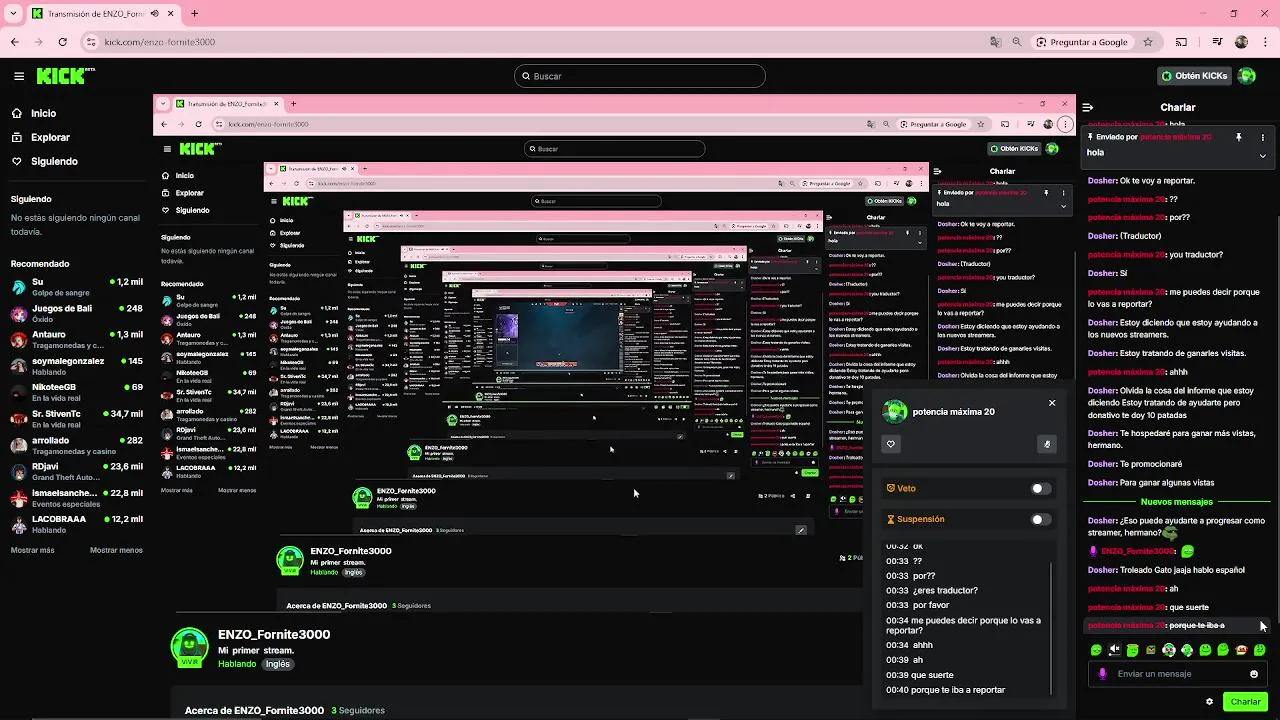The width and height of the screenshot is (1280, 720).
Task: Mute the tab audio icon on the Kick tab
Action: coord(154,14)
